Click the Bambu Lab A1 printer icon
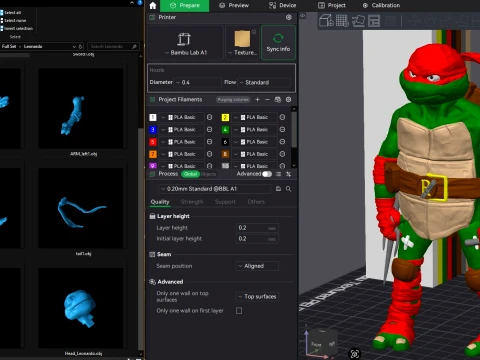 click(x=184, y=39)
